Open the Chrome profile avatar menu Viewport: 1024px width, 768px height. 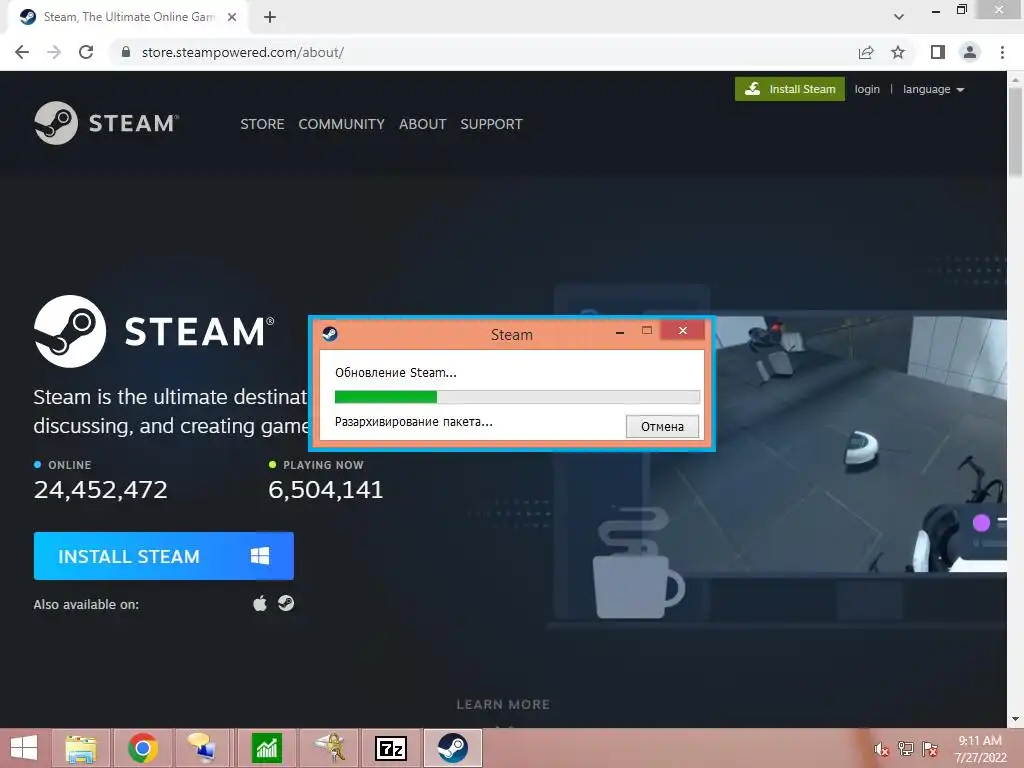(970, 52)
